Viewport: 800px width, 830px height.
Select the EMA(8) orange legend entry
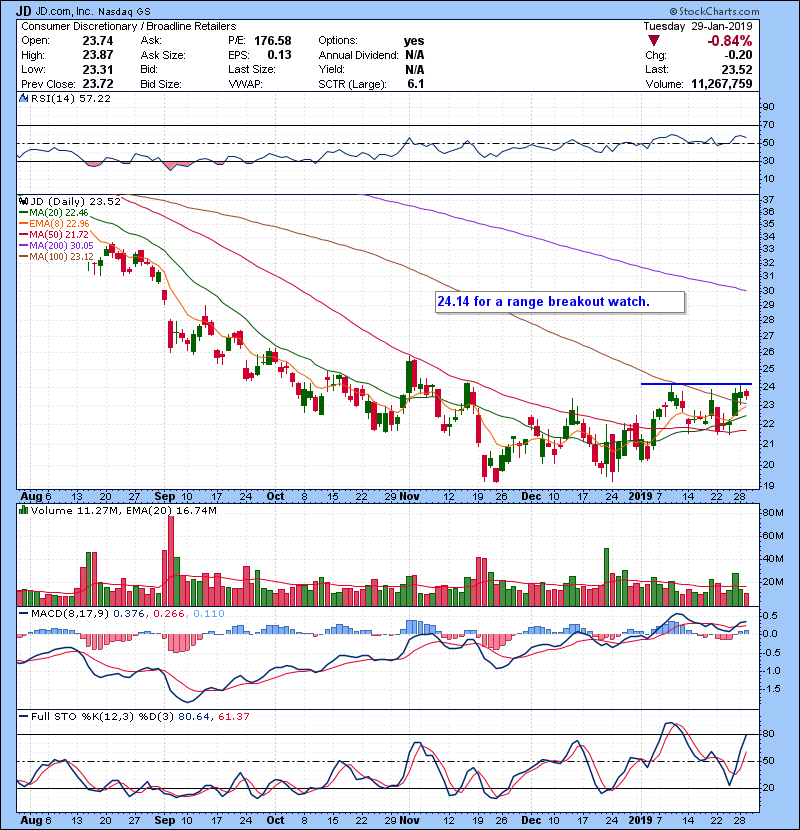click(x=50, y=223)
